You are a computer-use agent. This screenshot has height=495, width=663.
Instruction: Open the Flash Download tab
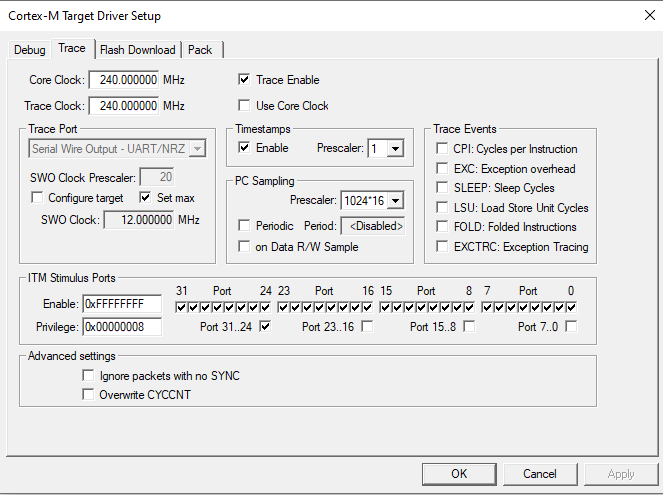138,50
